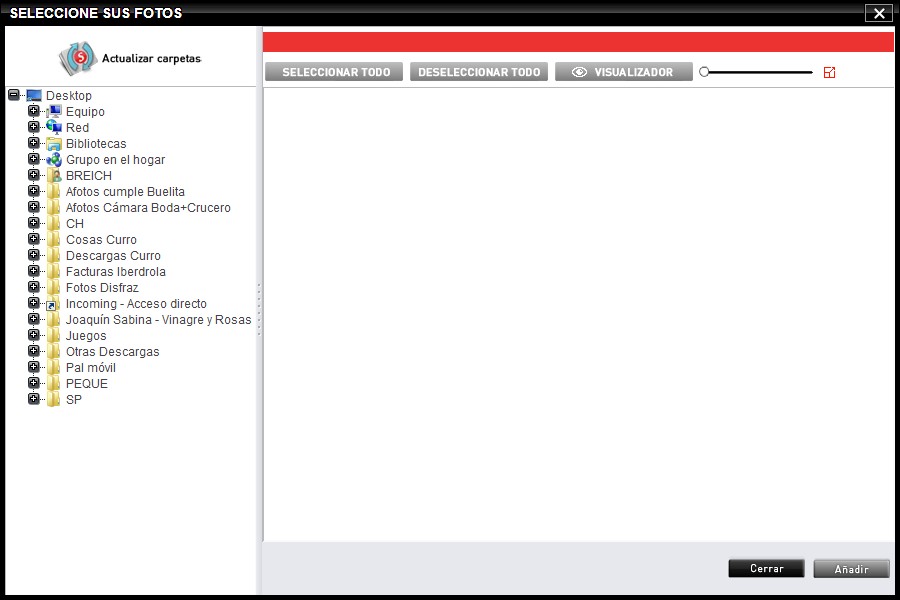This screenshot has height=600, width=900.
Task: Select the Equipo label
Action: pos(86,111)
